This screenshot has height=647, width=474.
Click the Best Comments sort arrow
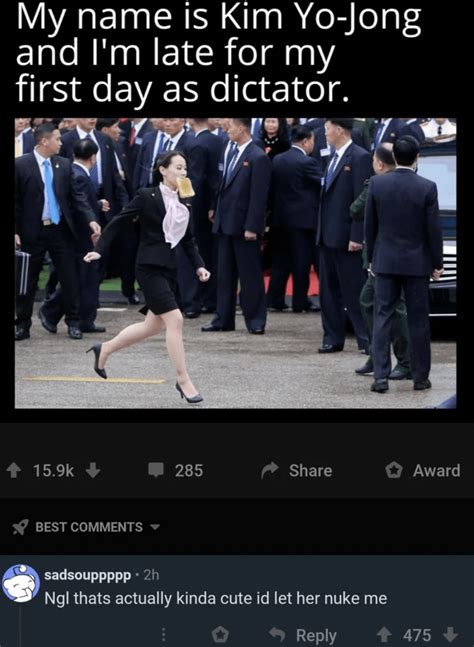(155, 527)
